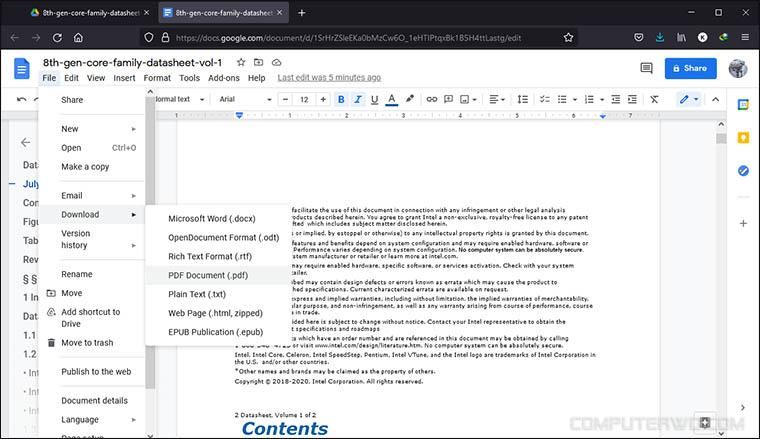Increase font size with plus button
The height and width of the screenshot is (439, 760).
(323, 99)
